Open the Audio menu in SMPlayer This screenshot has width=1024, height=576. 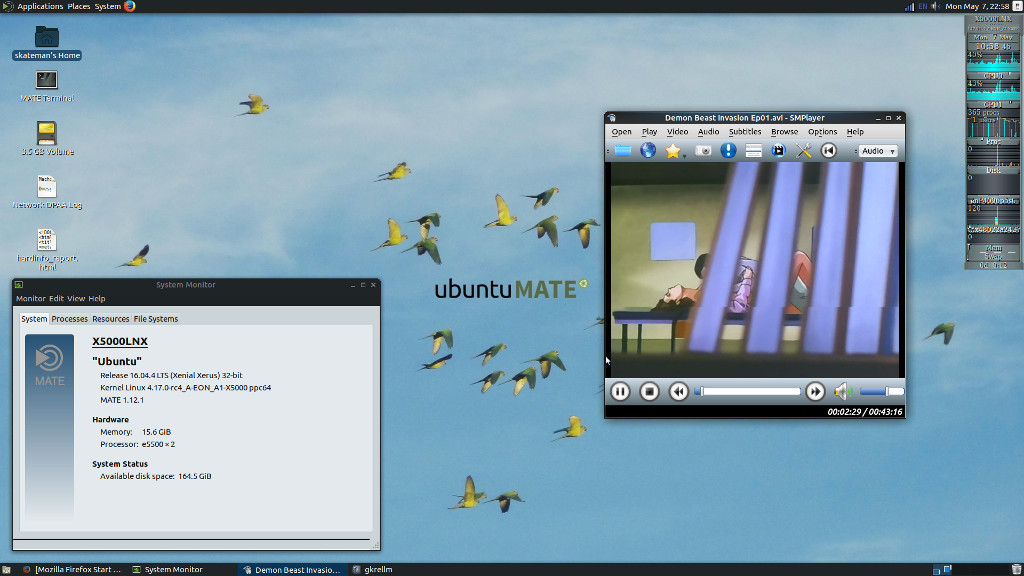point(708,132)
